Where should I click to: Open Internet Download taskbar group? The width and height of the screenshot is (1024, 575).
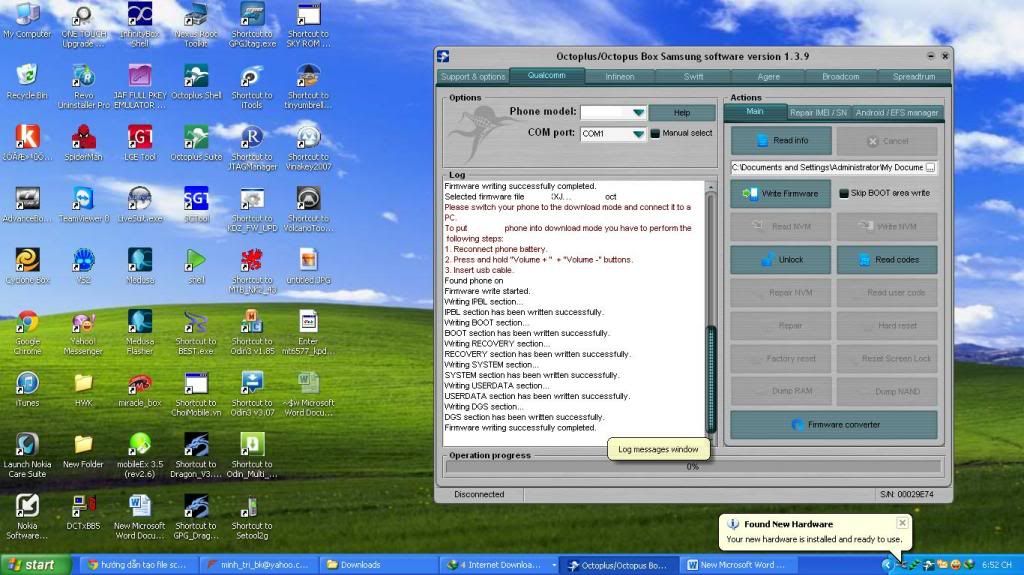pos(500,565)
